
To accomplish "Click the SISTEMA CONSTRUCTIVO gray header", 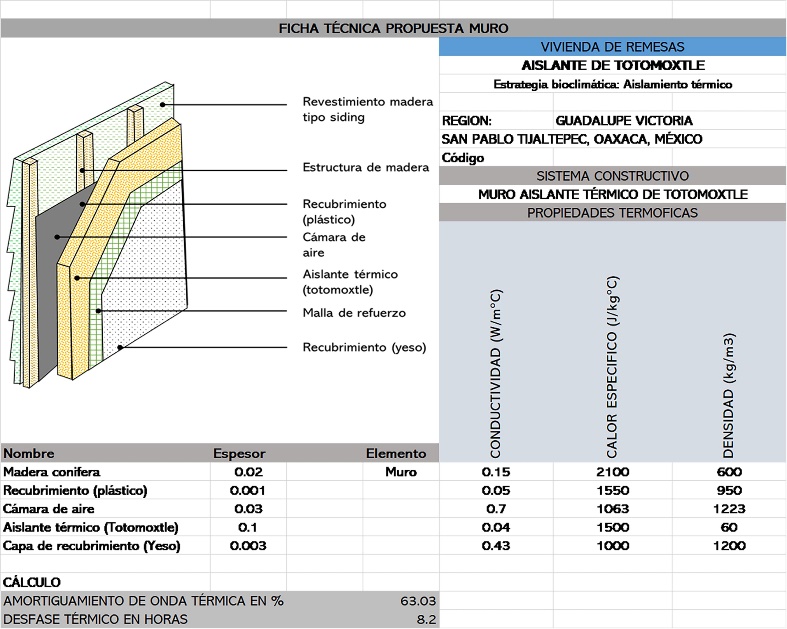I will coord(612,176).
